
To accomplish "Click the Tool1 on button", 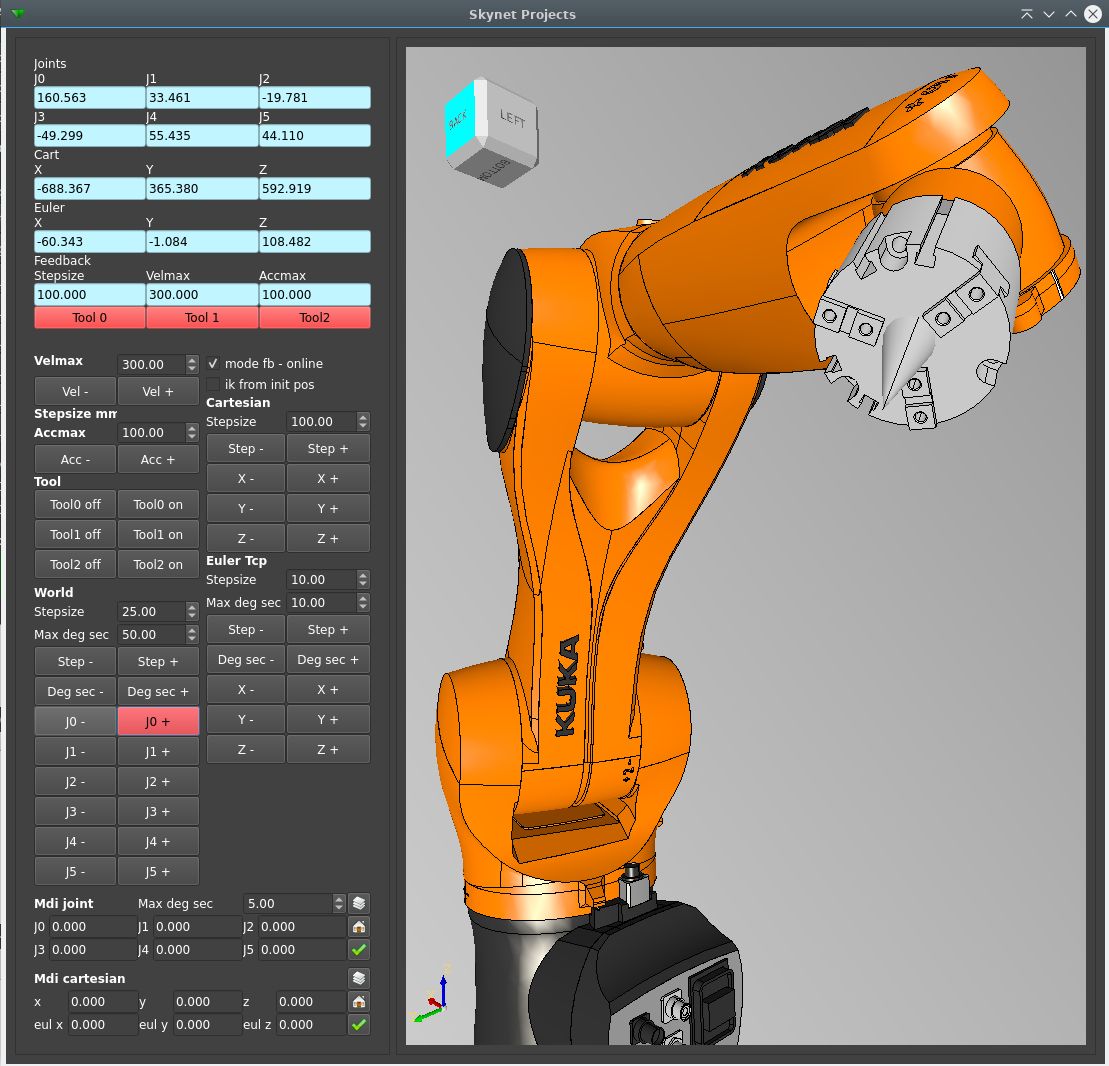I will click(x=158, y=534).
